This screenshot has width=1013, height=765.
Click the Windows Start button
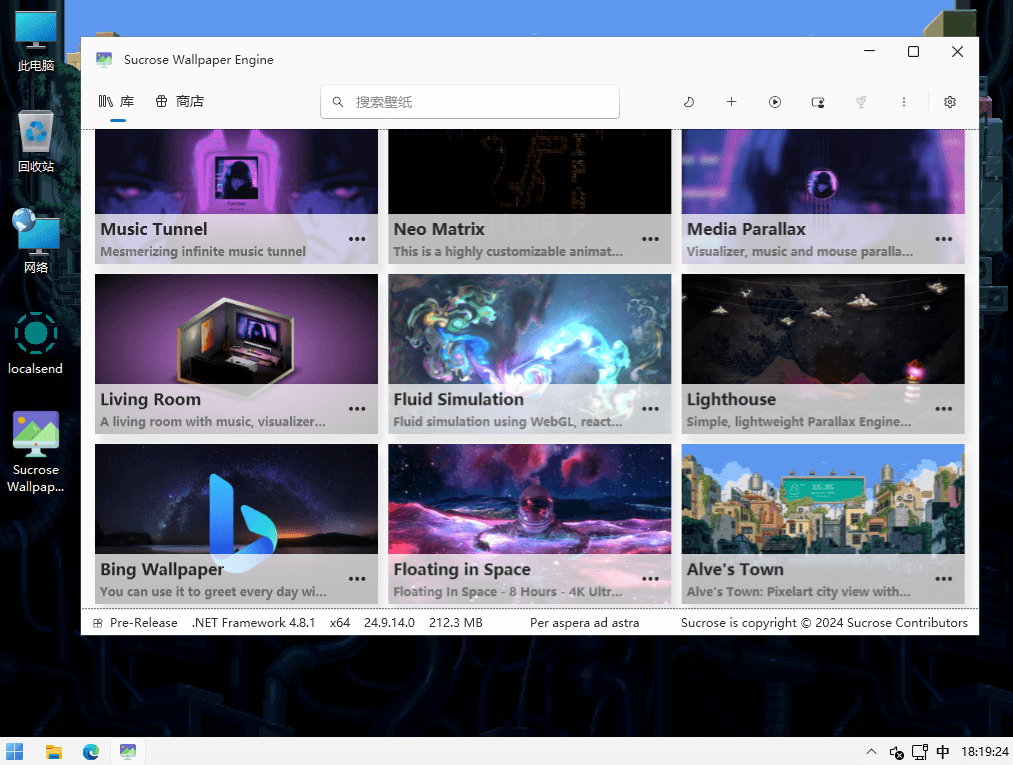point(15,752)
